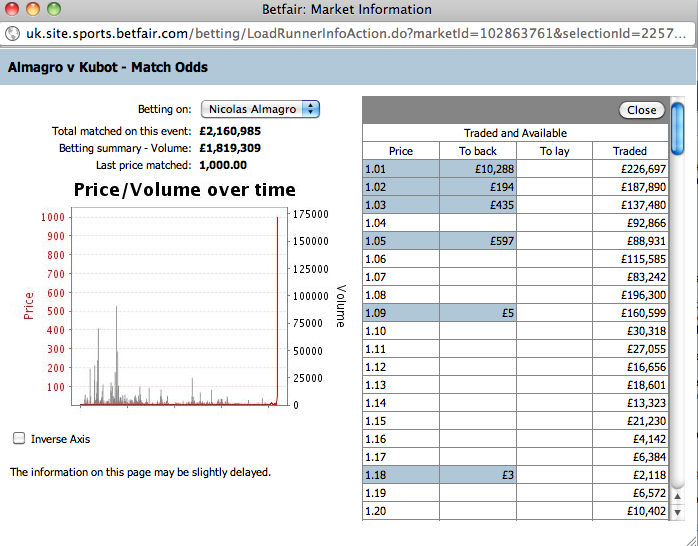698x546 pixels.
Task: Click the table scrollbar down arrow
Action: [677, 512]
